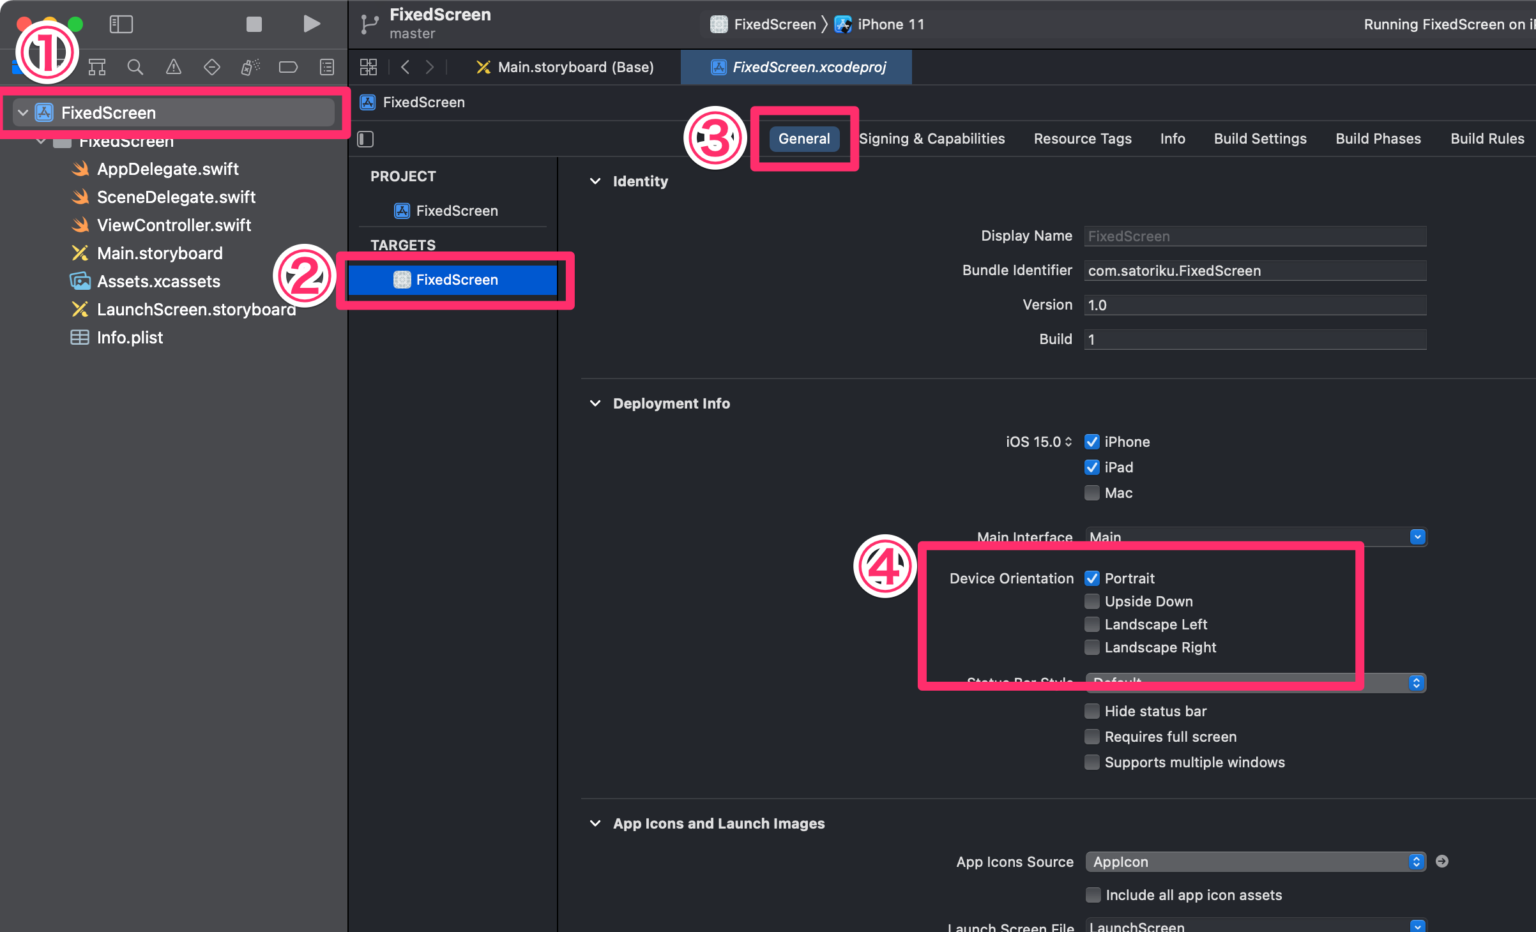Uncheck the iPad device checkbox
The image size is (1536, 932).
click(1092, 467)
